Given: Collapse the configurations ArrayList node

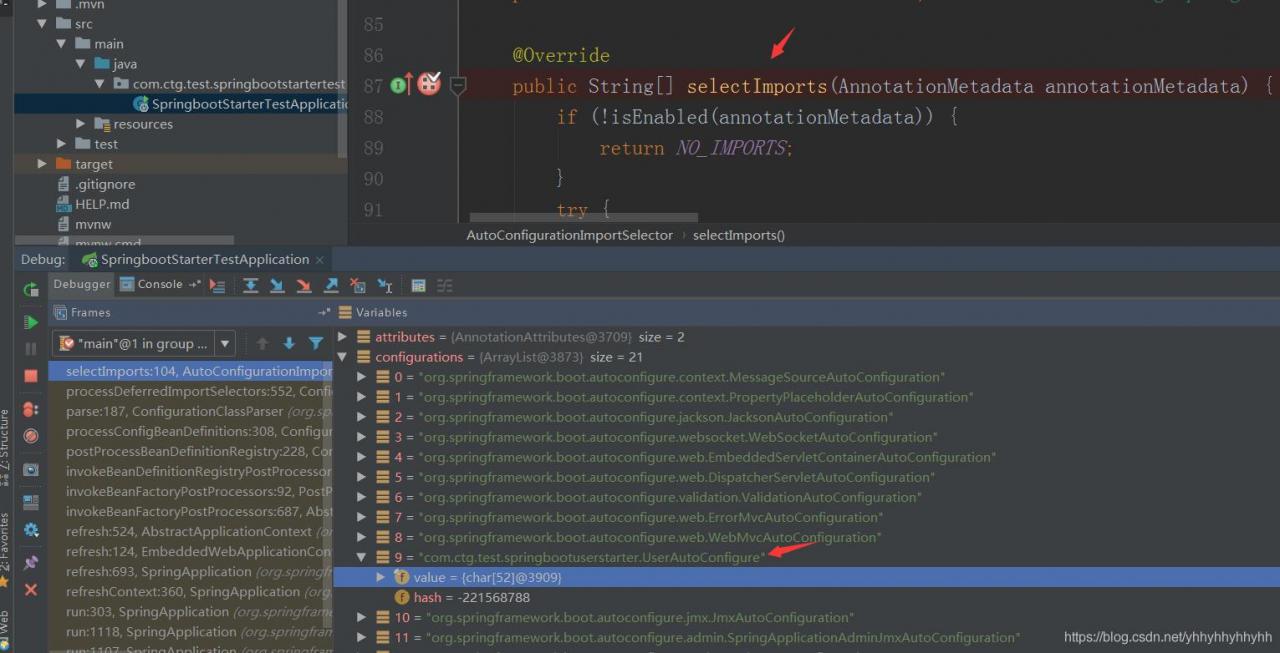Looking at the screenshot, I should click(x=343, y=357).
